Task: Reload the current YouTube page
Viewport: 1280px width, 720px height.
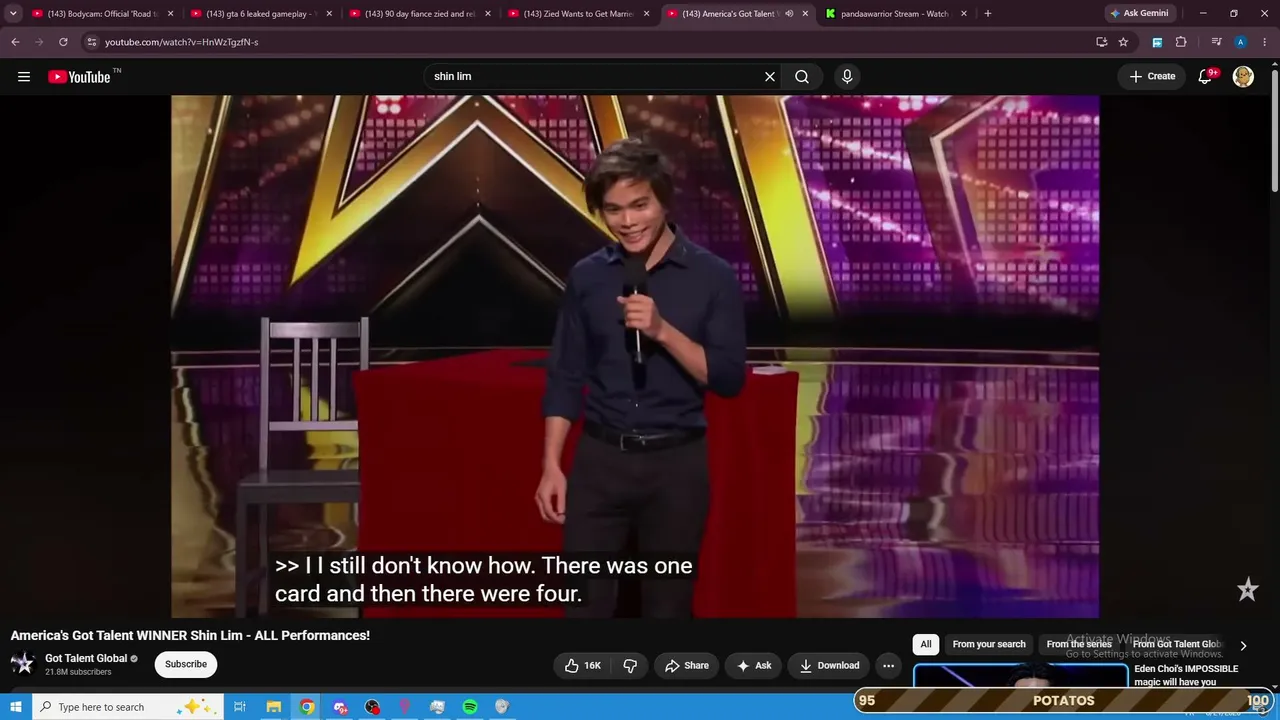Action: pyautogui.click(x=63, y=42)
